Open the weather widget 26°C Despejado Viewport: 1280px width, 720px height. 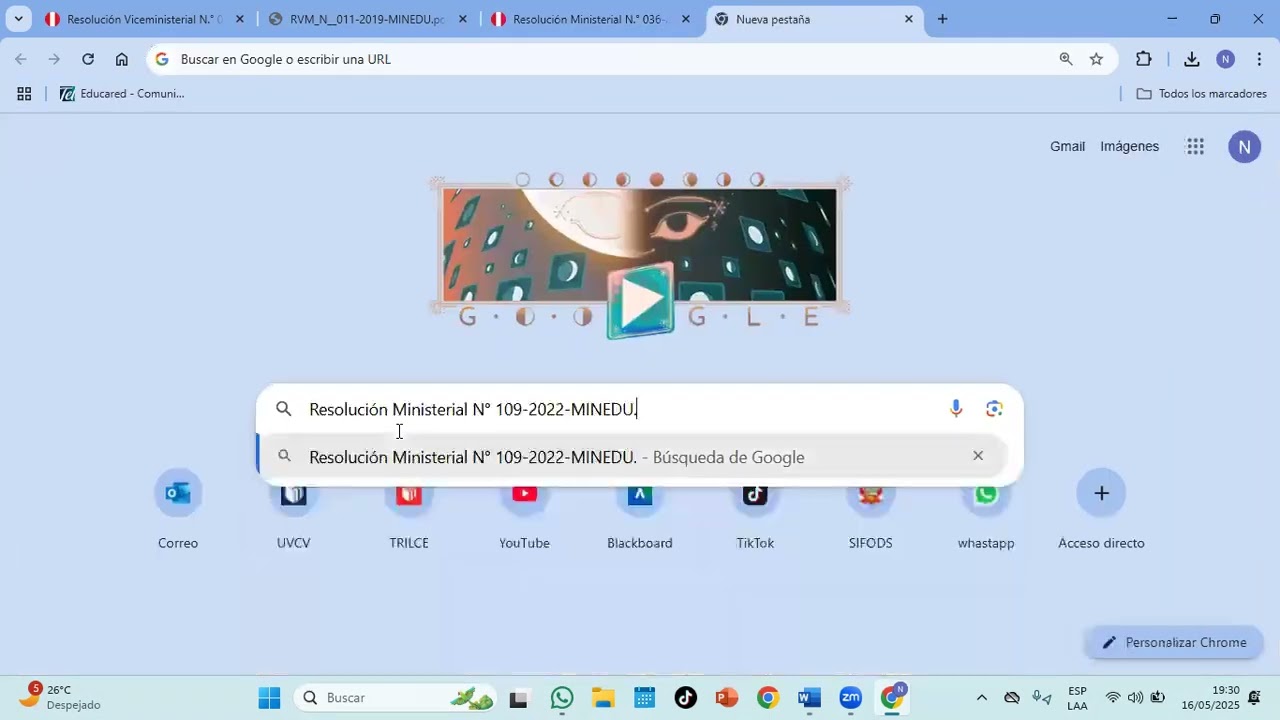coord(62,697)
